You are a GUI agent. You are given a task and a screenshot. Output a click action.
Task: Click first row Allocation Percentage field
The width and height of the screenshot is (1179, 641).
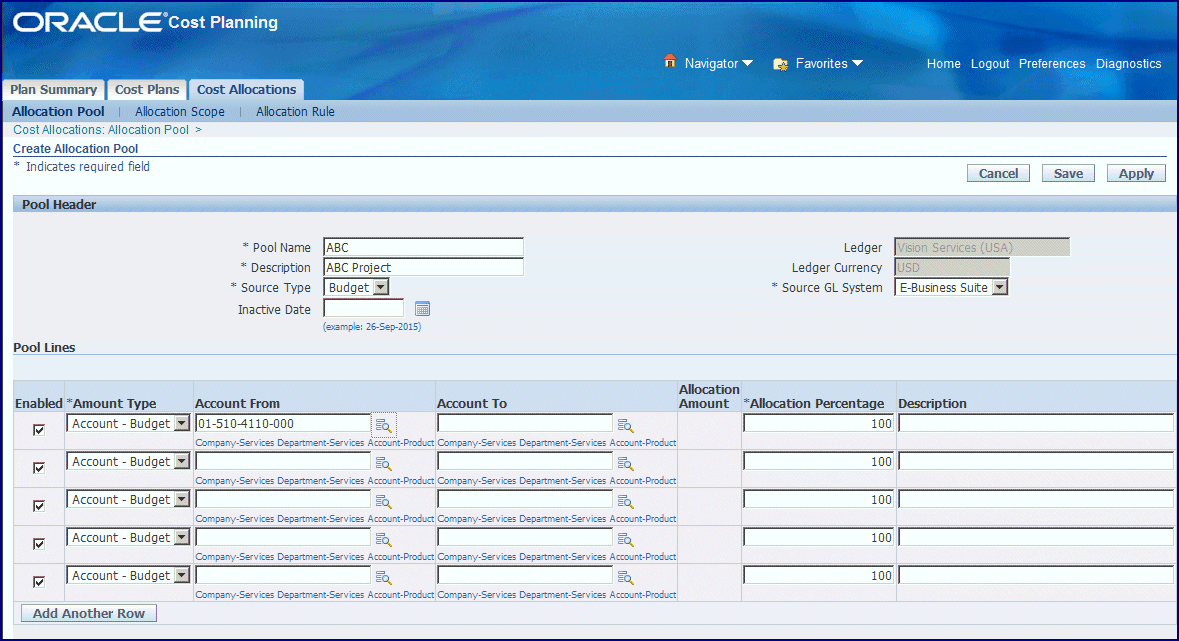[x=819, y=424]
